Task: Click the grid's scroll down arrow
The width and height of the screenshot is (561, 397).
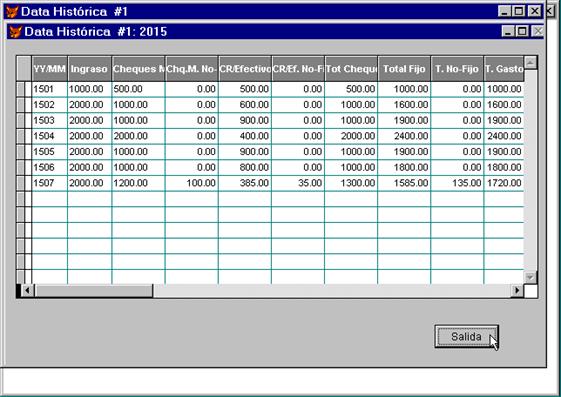Action: [x=530, y=277]
